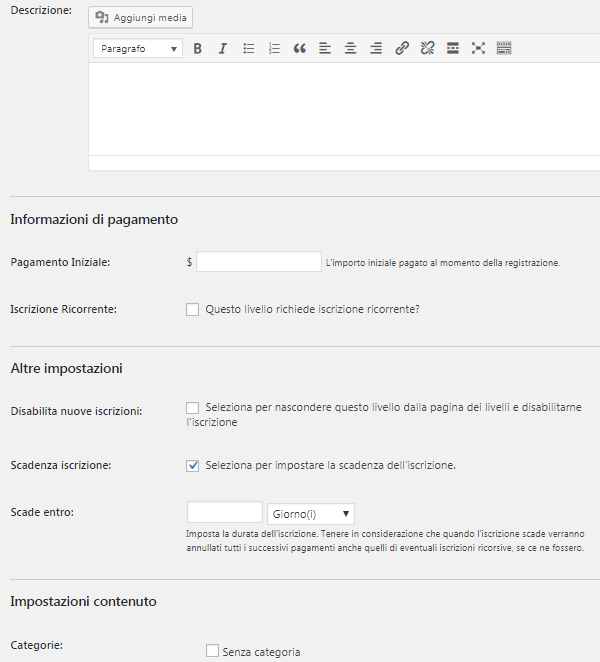Open the Paragrafo format dropdown
Screen dimensions: 600x662
138,48
